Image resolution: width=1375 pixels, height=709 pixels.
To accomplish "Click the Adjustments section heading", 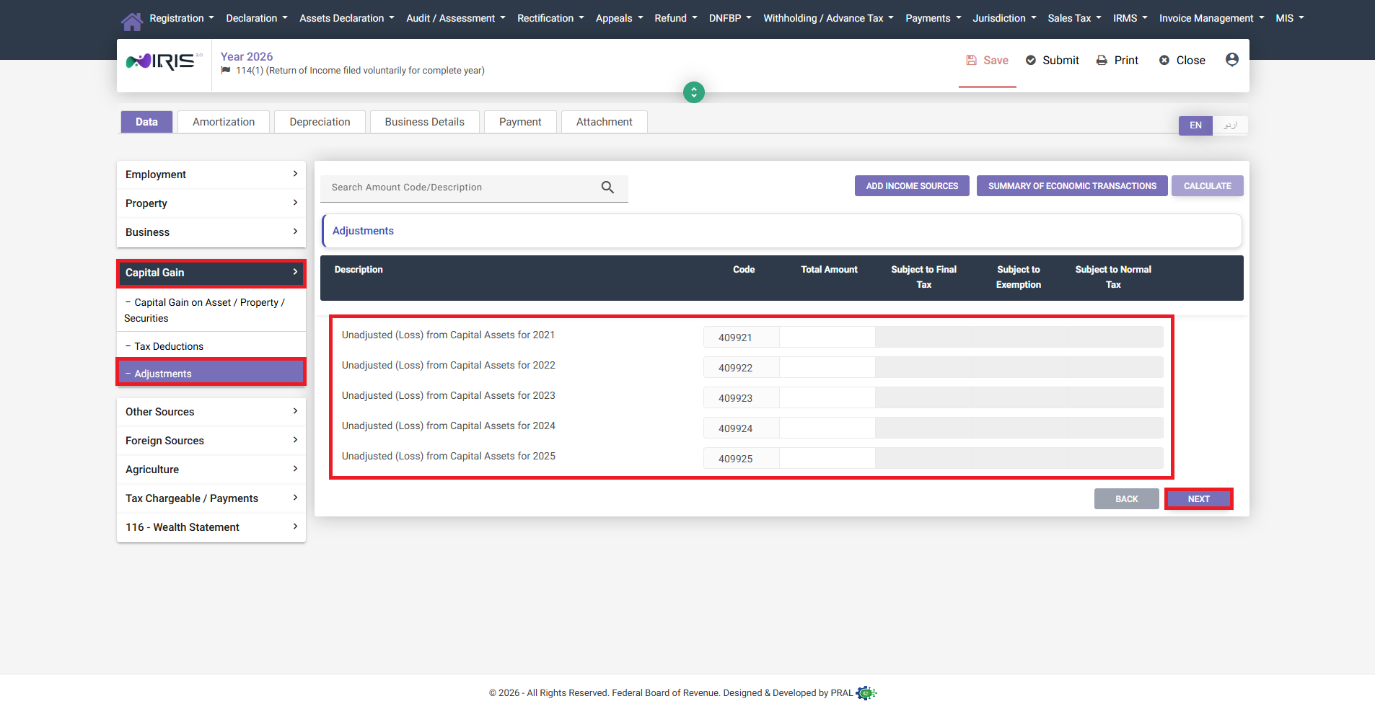I will click(363, 231).
